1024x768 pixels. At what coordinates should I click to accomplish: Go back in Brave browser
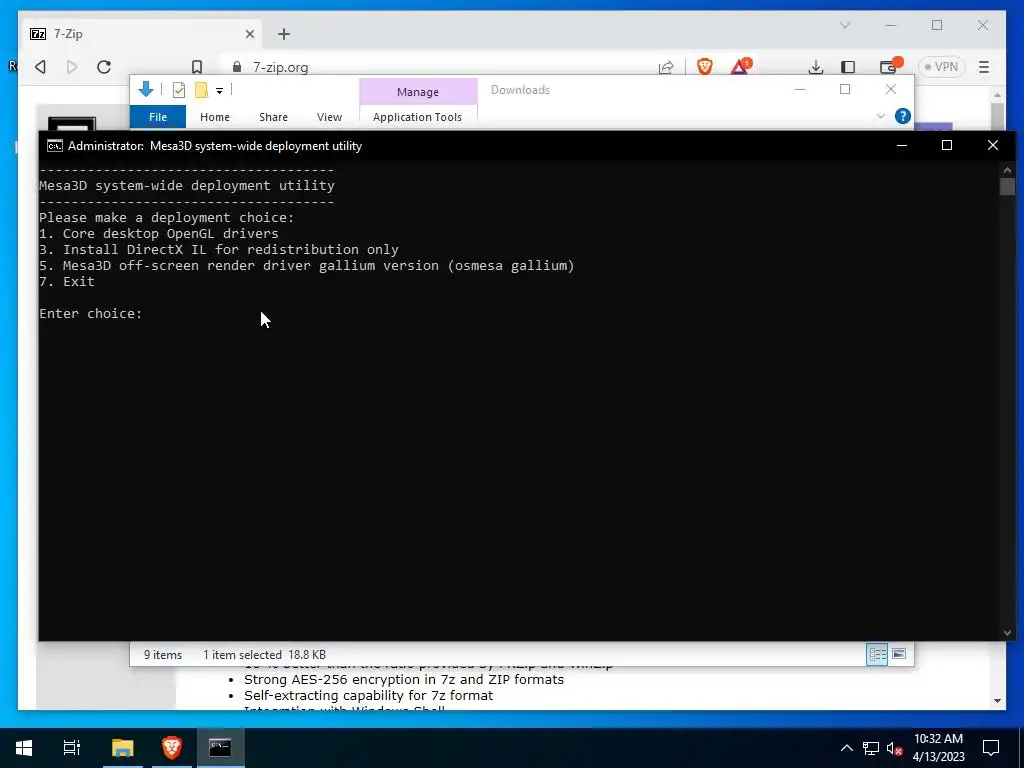[40, 67]
